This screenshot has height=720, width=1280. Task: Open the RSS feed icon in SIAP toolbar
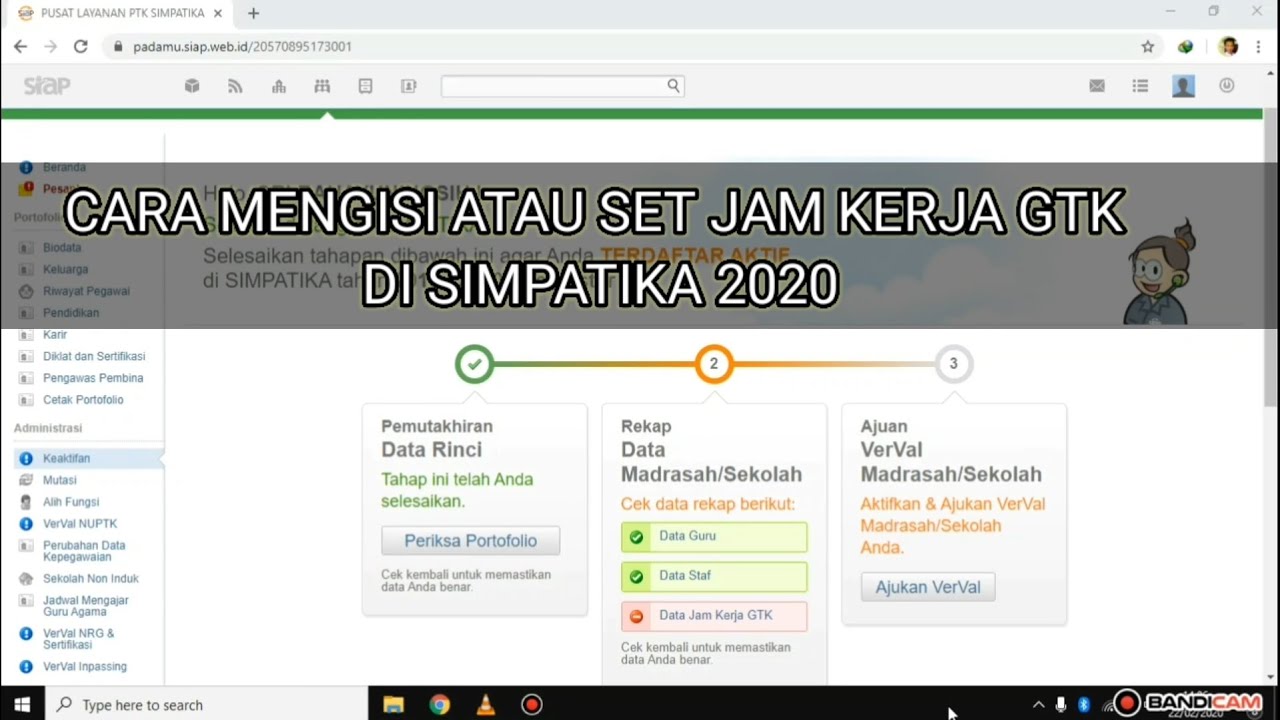236,86
